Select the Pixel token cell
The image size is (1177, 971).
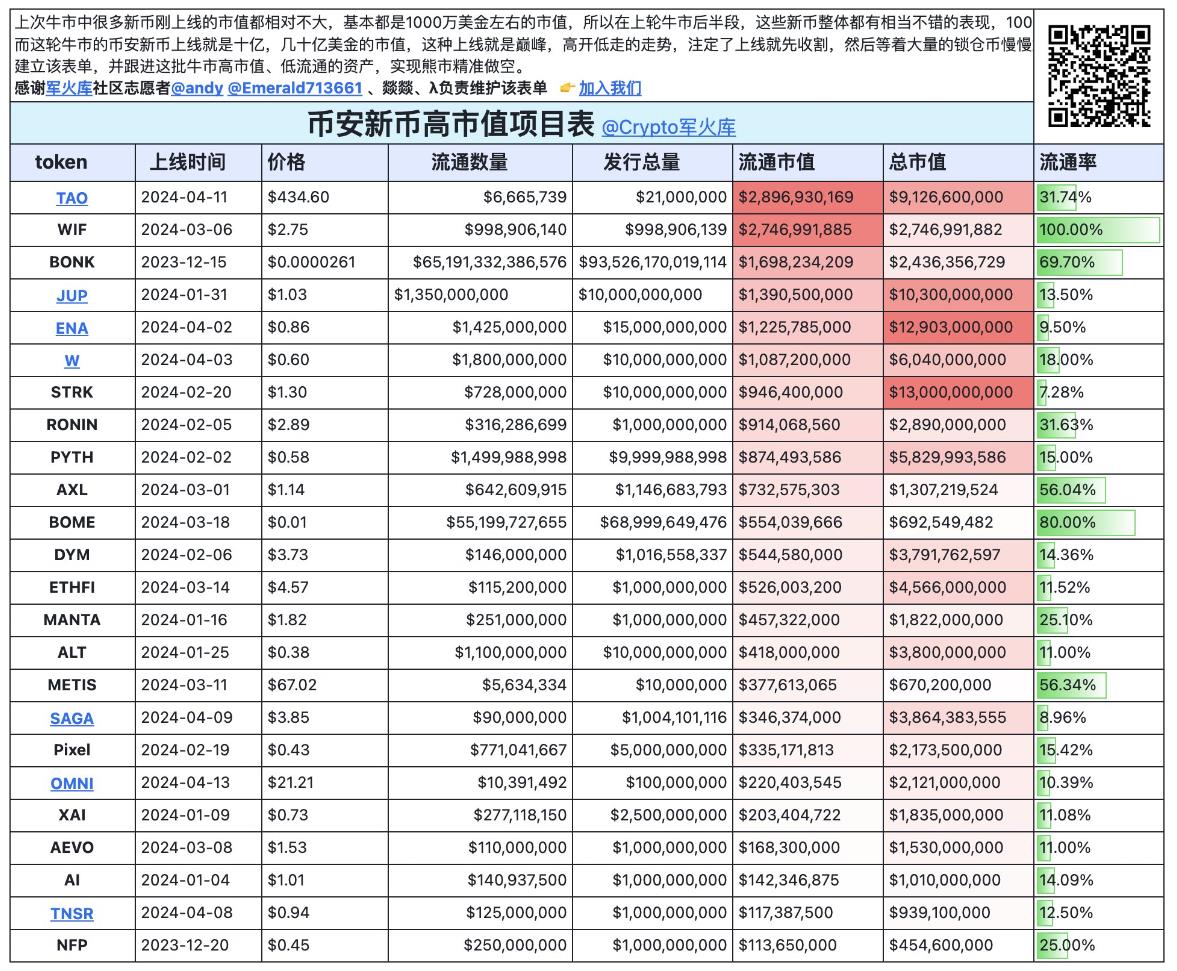[x=72, y=750]
